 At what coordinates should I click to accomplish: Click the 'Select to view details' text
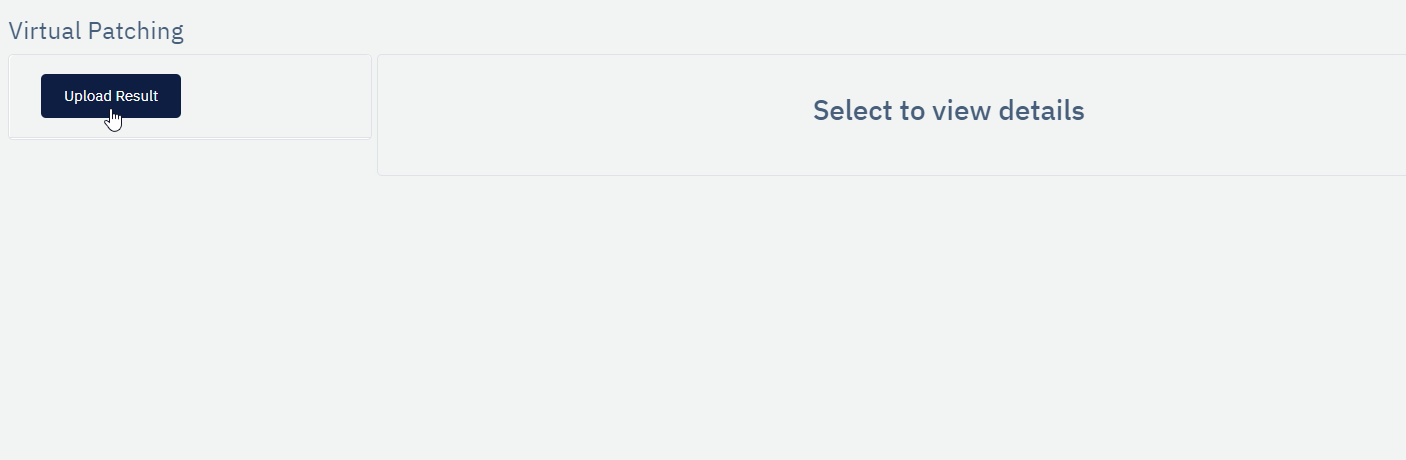pyautogui.click(x=948, y=110)
